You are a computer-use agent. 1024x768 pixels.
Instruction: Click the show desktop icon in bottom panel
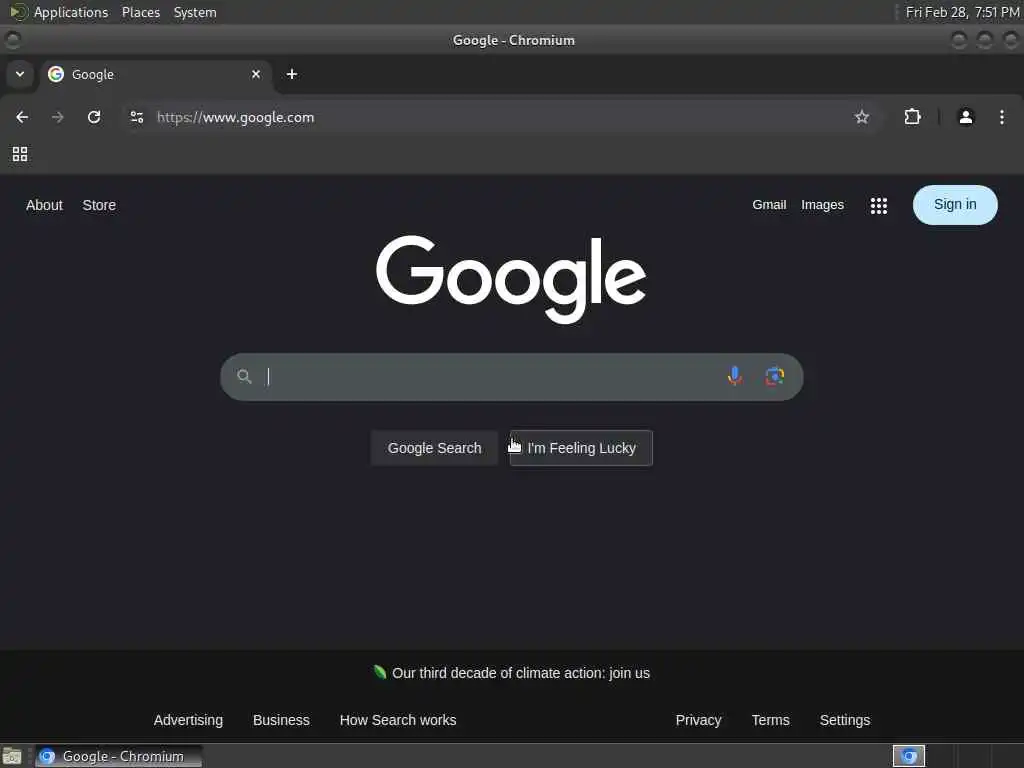point(12,756)
